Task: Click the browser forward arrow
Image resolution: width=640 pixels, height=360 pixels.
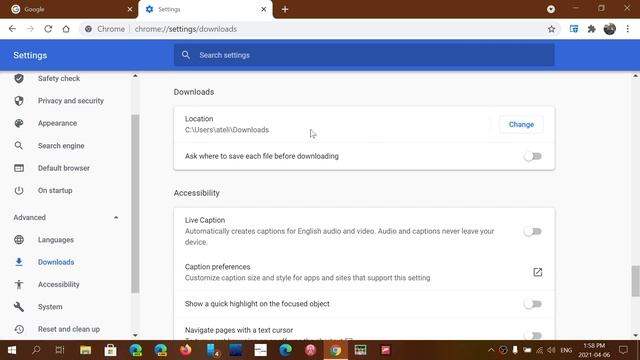Action: [30, 29]
